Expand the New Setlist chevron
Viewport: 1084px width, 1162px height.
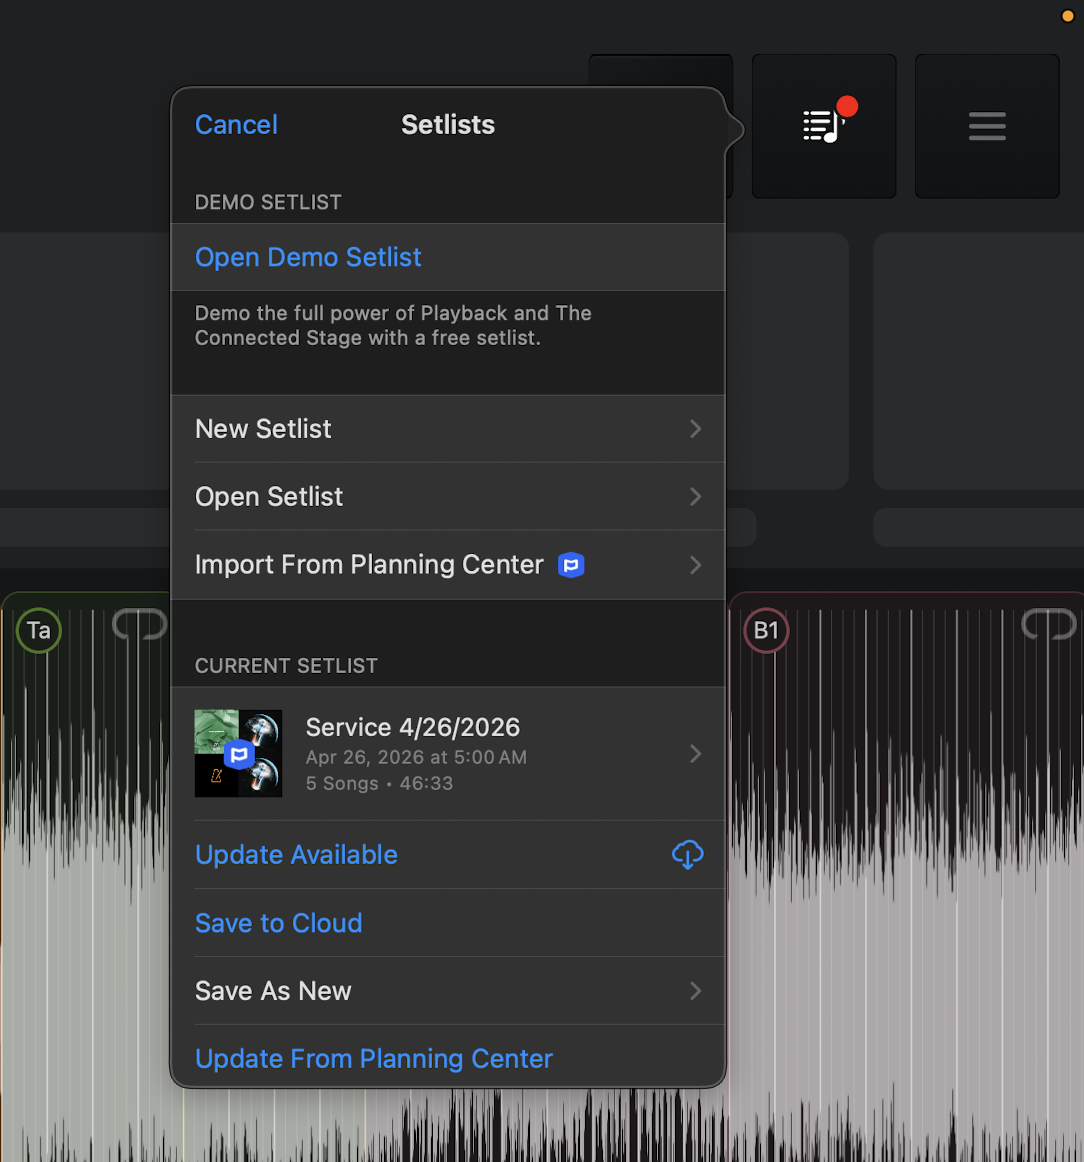pyautogui.click(x=695, y=429)
